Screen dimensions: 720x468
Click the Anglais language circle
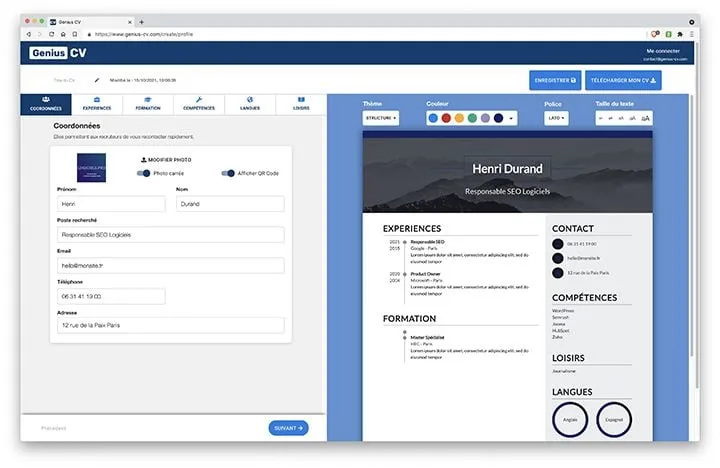[570, 419]
